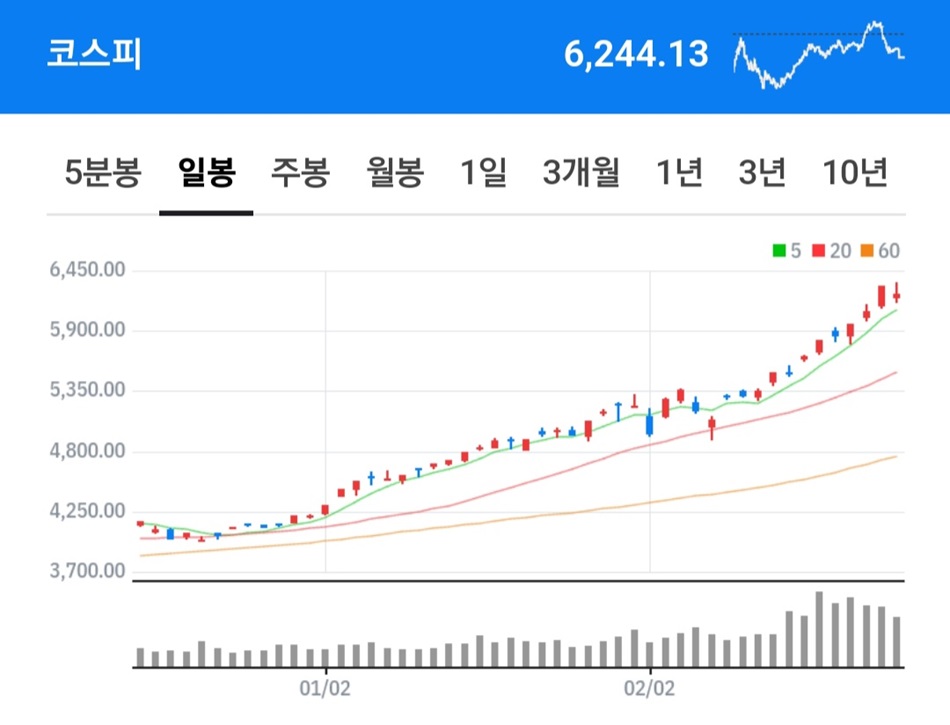Click the 4,250.00 y-axis label
Viewport: 950px width, 725px height.
point(87,511)
